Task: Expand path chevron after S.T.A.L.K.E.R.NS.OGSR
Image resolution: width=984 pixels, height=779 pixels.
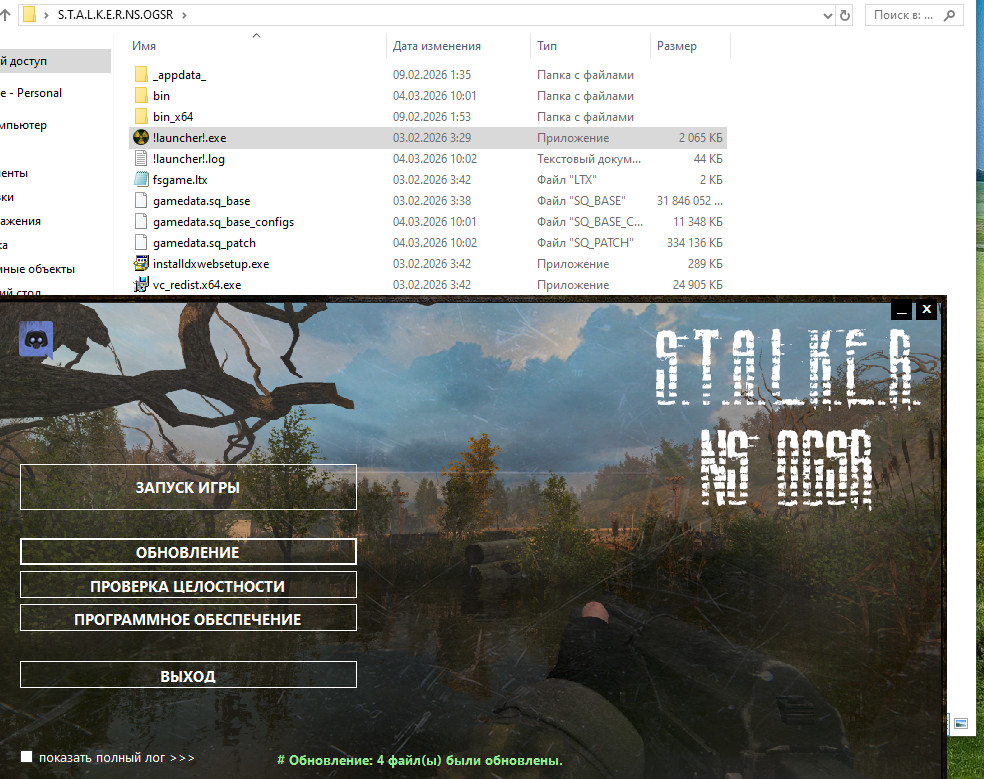Action: 184,15
